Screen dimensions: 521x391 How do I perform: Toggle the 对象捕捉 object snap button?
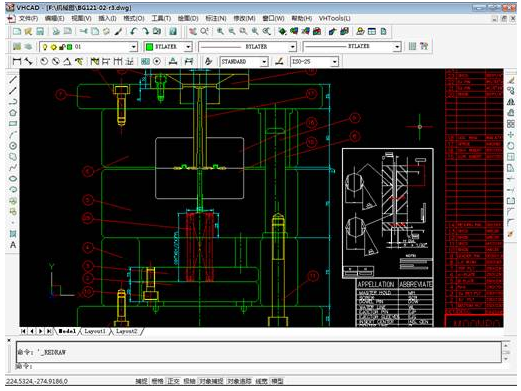(211, 381)
